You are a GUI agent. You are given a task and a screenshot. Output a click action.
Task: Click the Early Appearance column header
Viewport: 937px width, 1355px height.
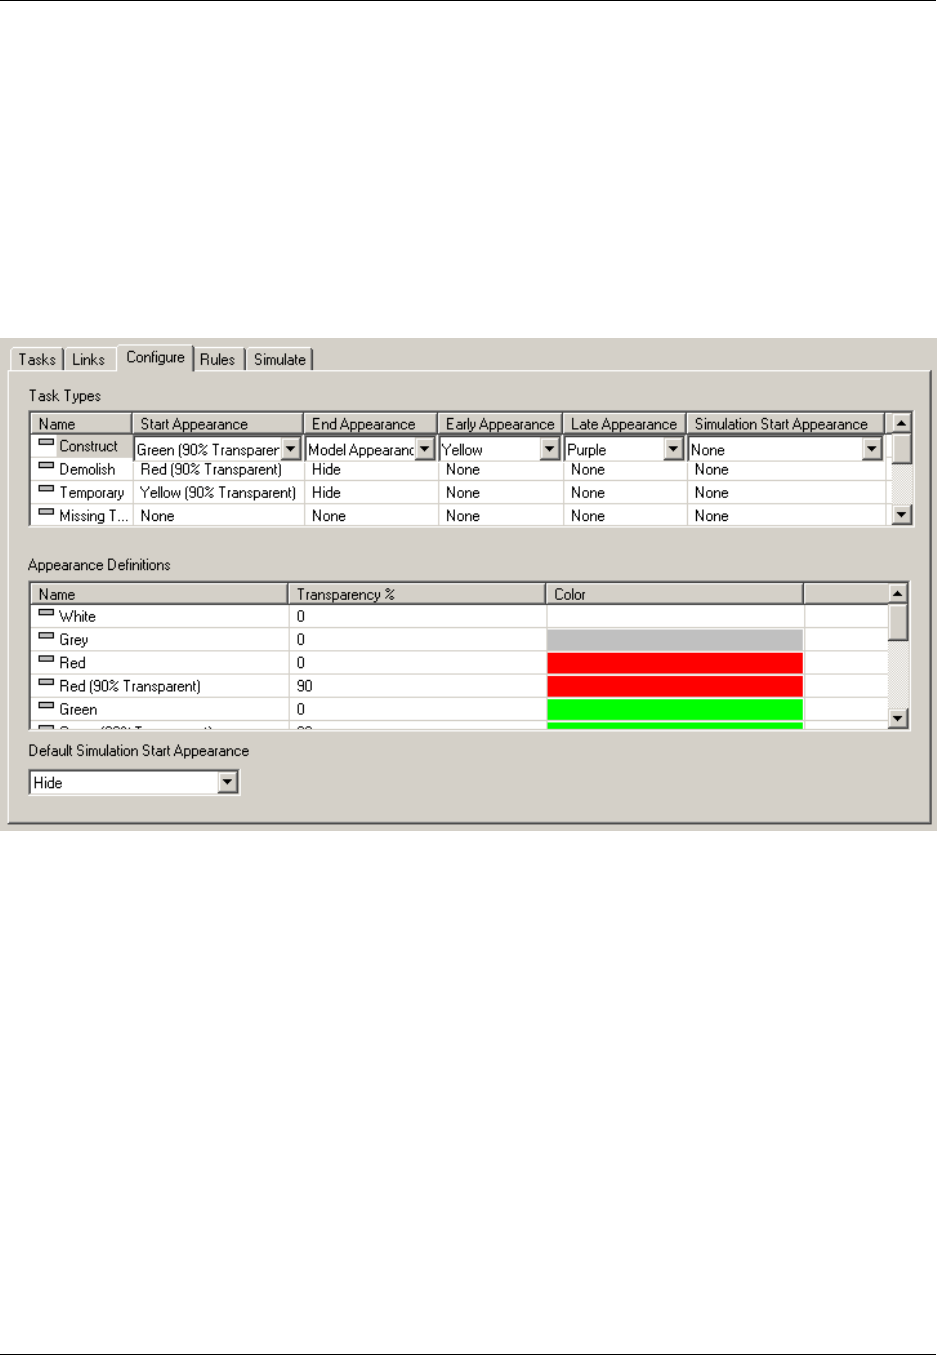500,424
